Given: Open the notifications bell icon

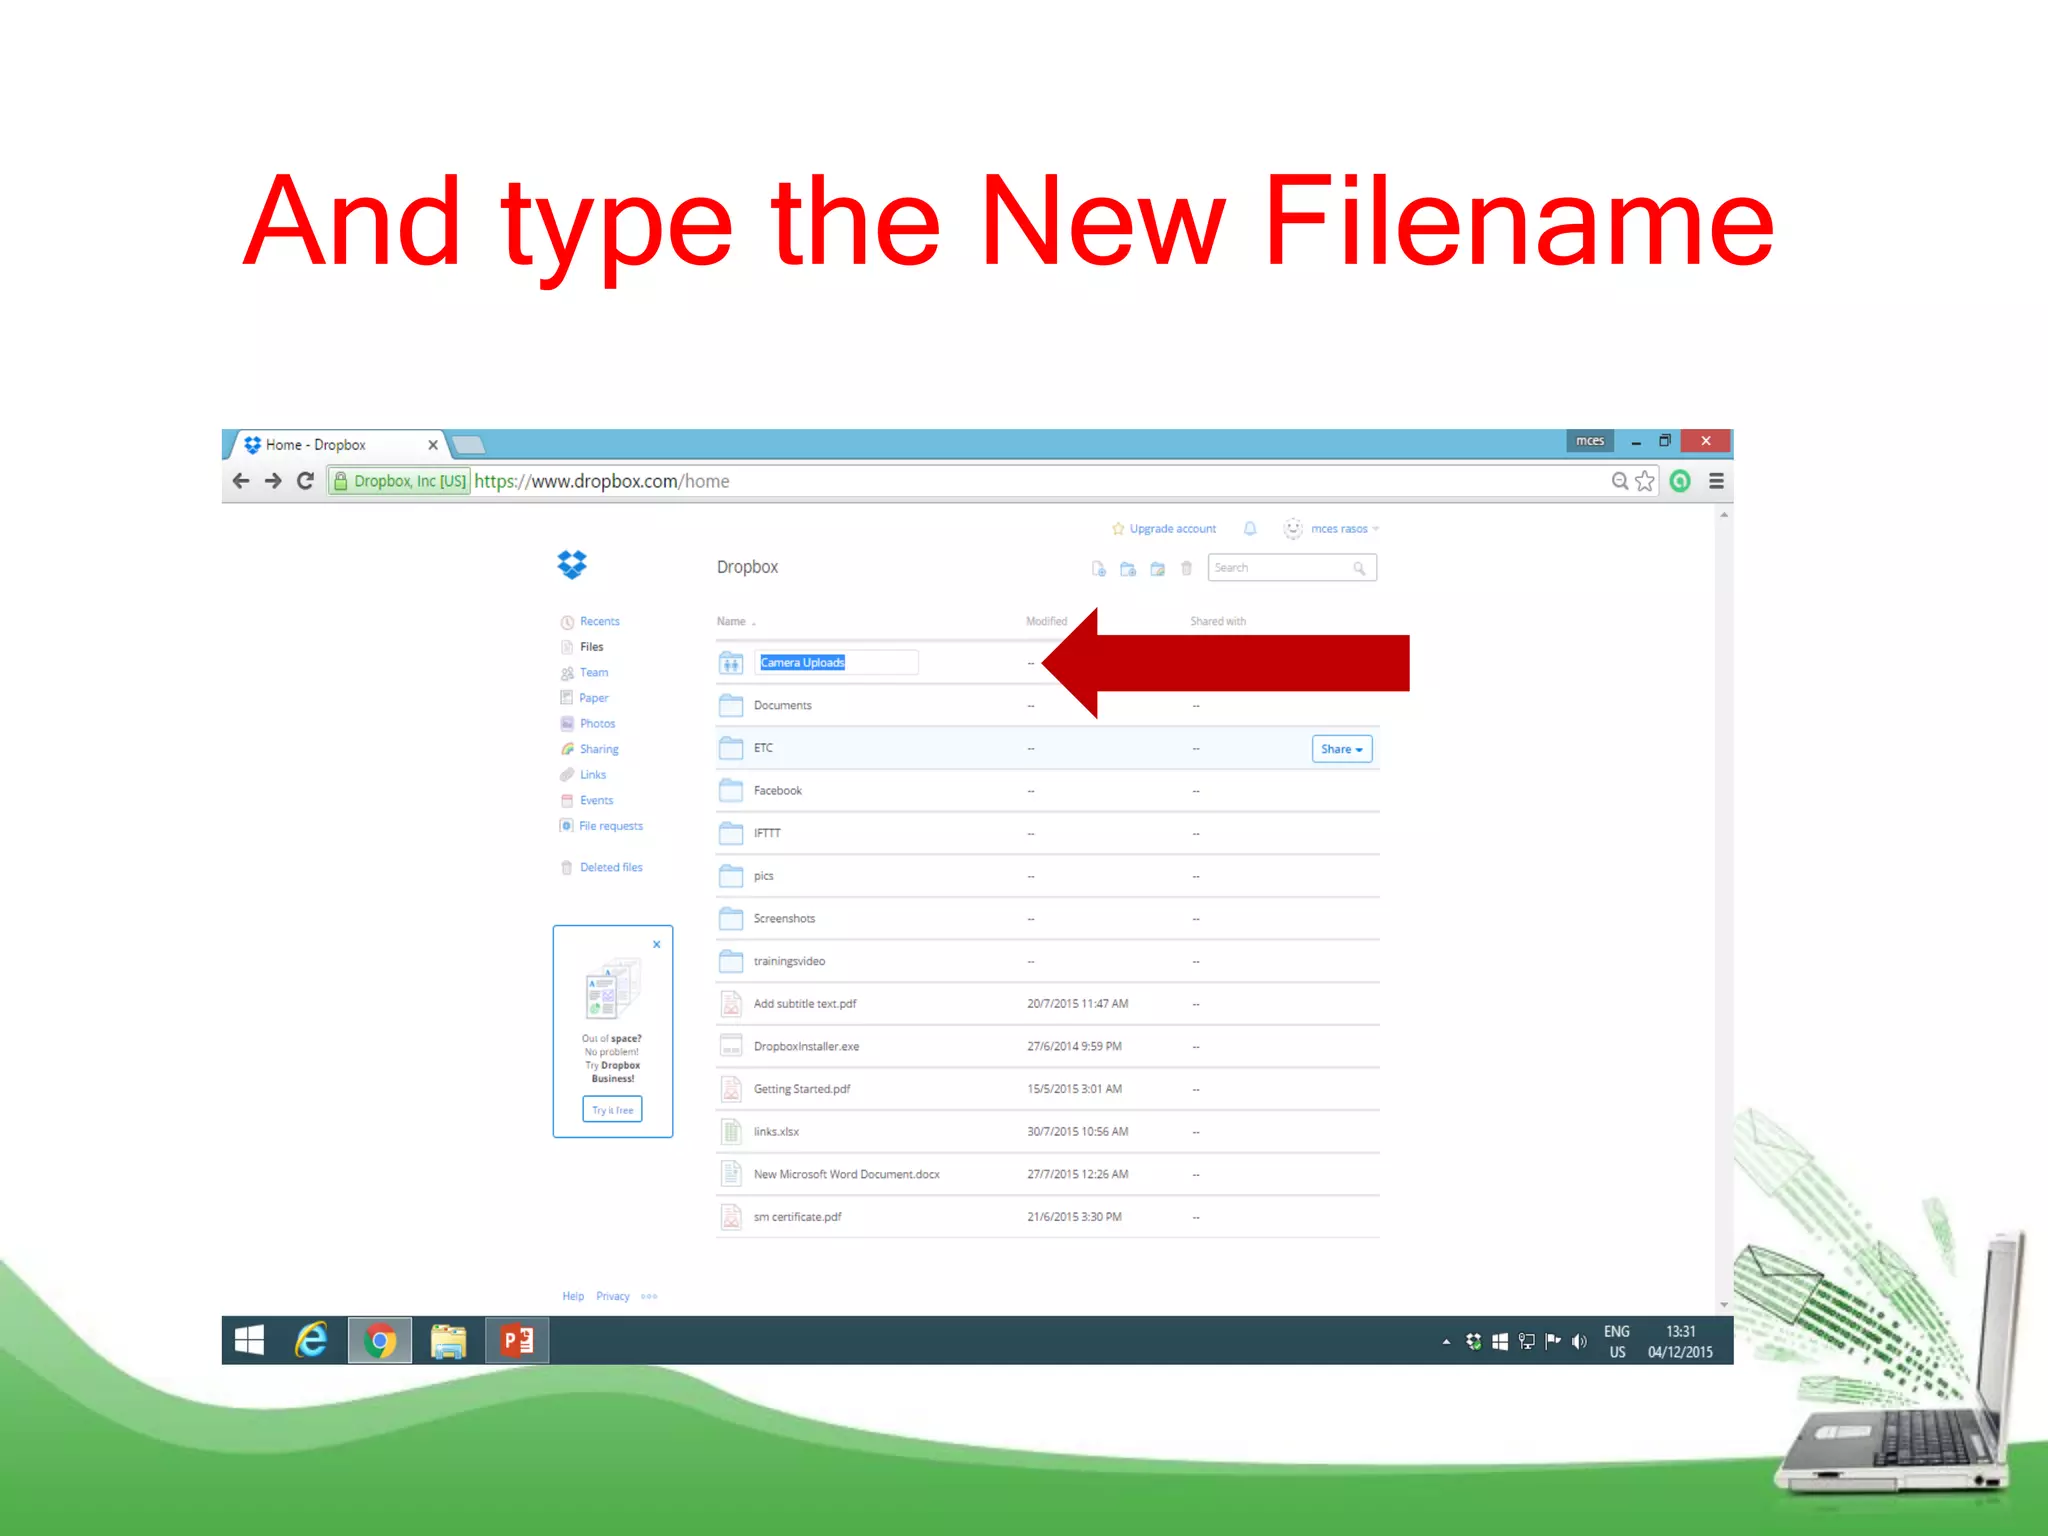Looking at the screenshot, I should [1250, 528].
